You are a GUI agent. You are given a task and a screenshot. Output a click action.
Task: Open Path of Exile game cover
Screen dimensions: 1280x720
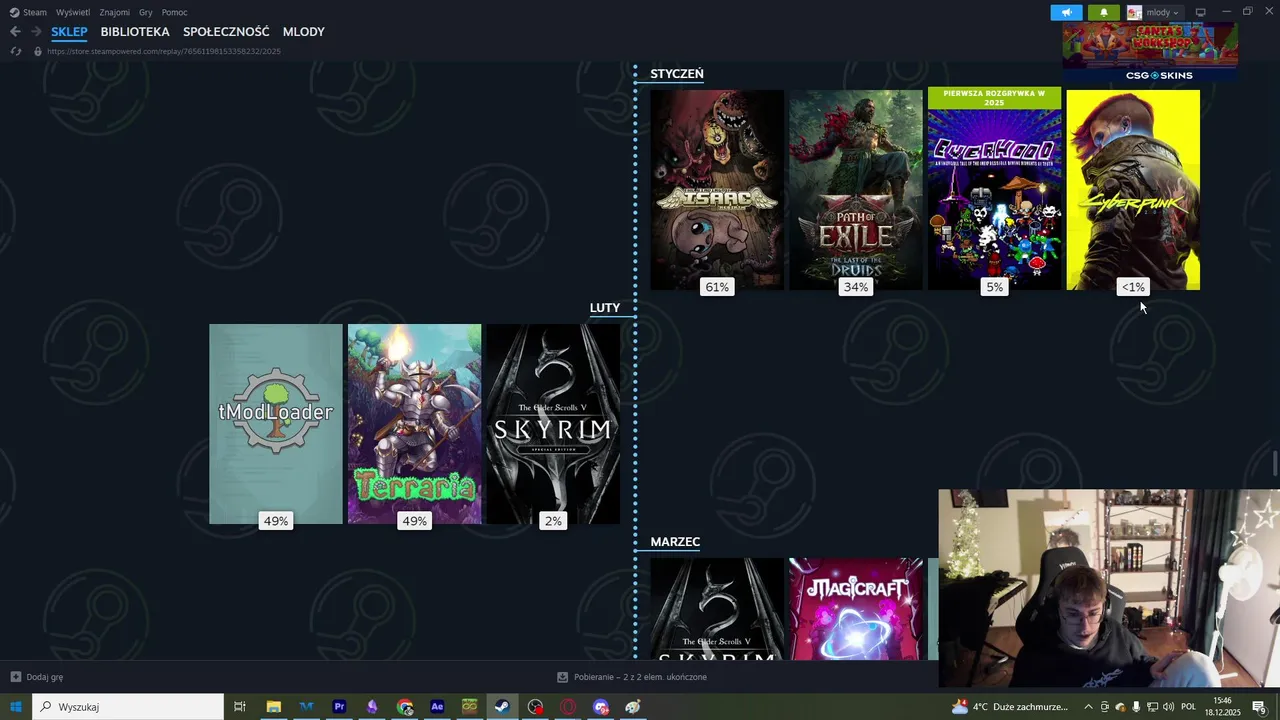click(x=856, y=190)
